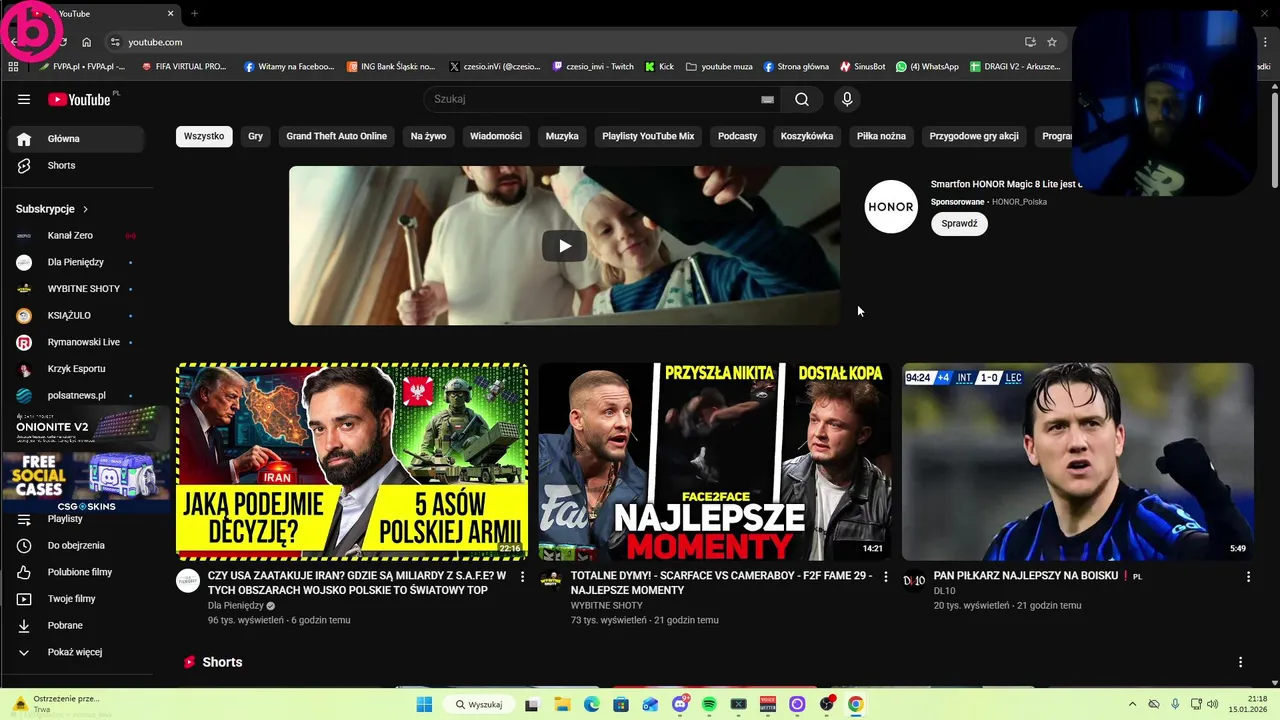Viewport: 1280px width, 720px height.
Task: Open the Chrome apps grid
Action: pos(13,67)
